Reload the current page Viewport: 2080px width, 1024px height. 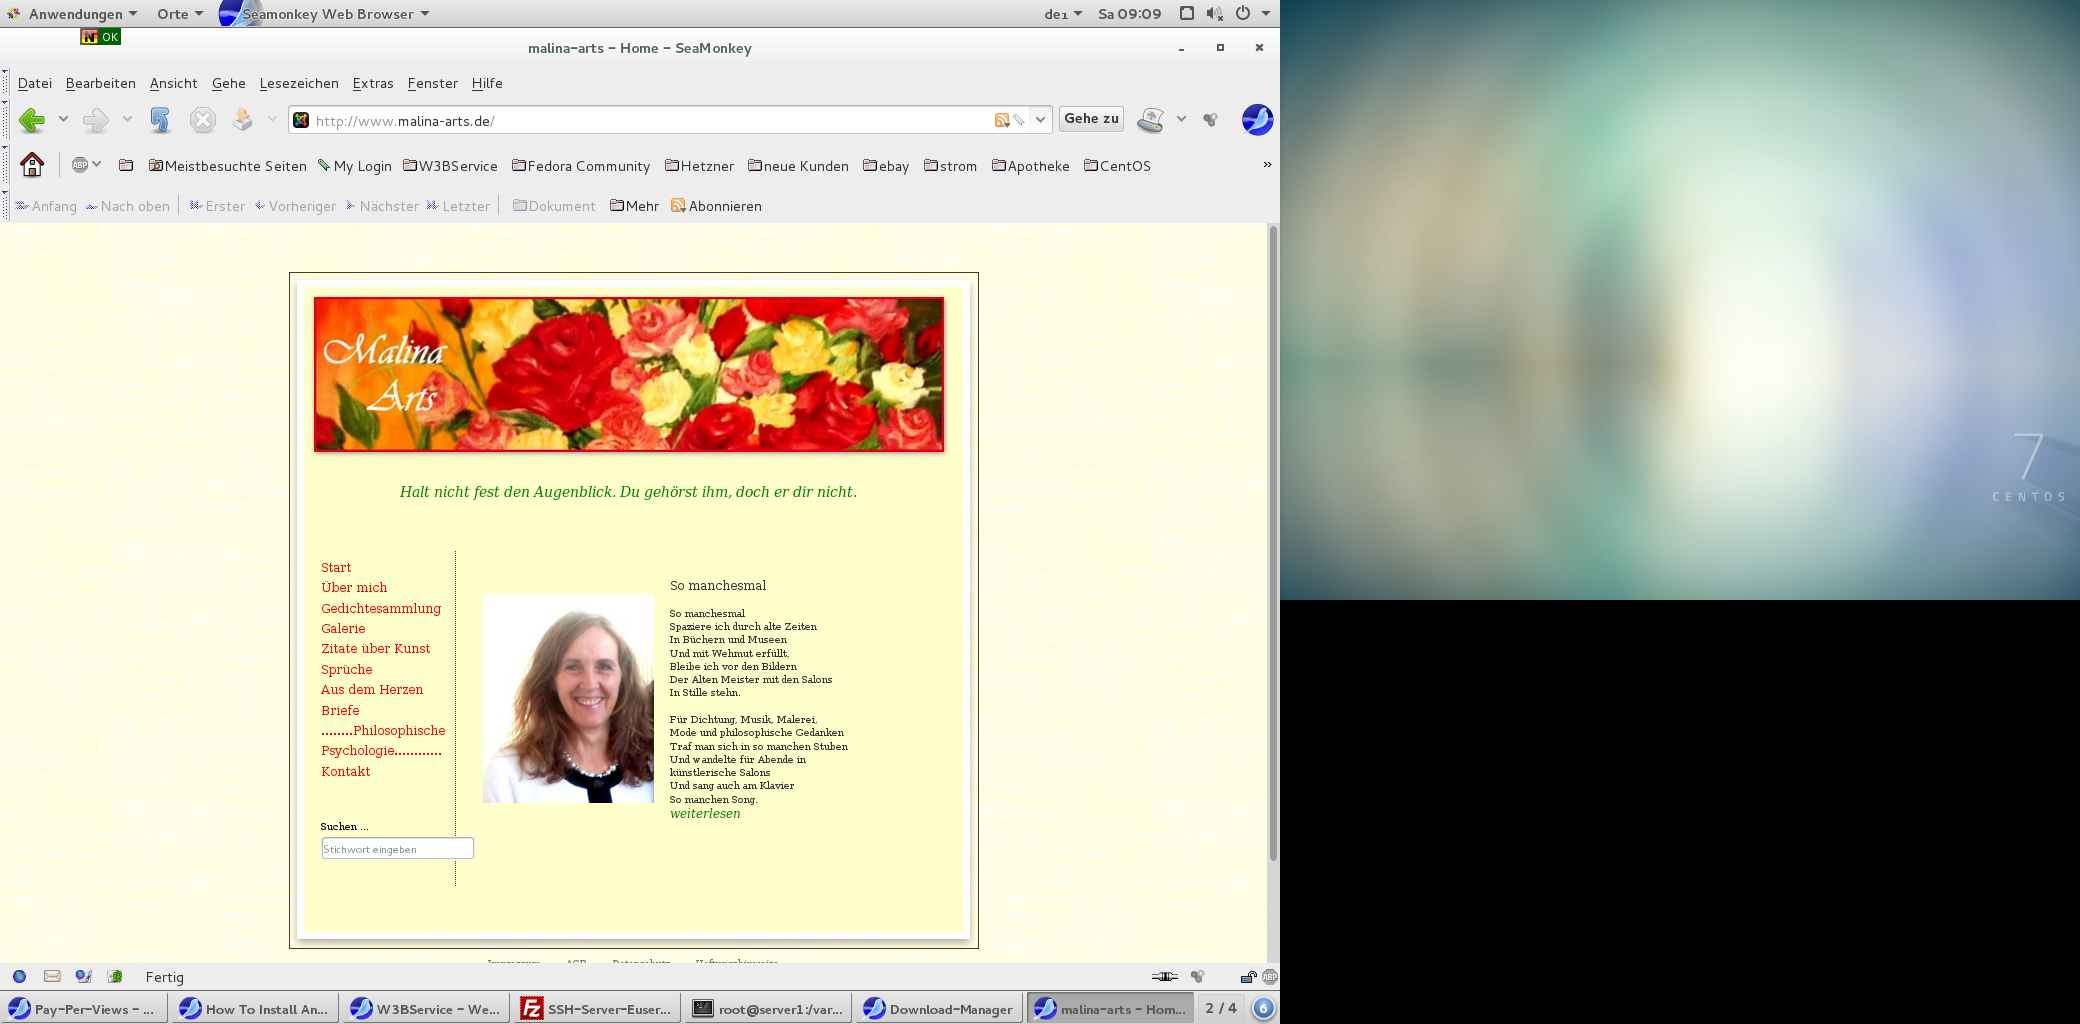click(159, 121)
